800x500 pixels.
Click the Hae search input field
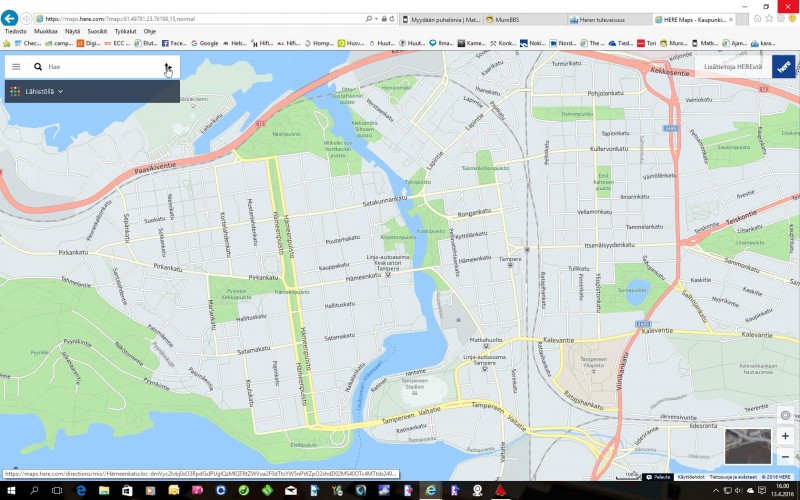pos(100,66)
